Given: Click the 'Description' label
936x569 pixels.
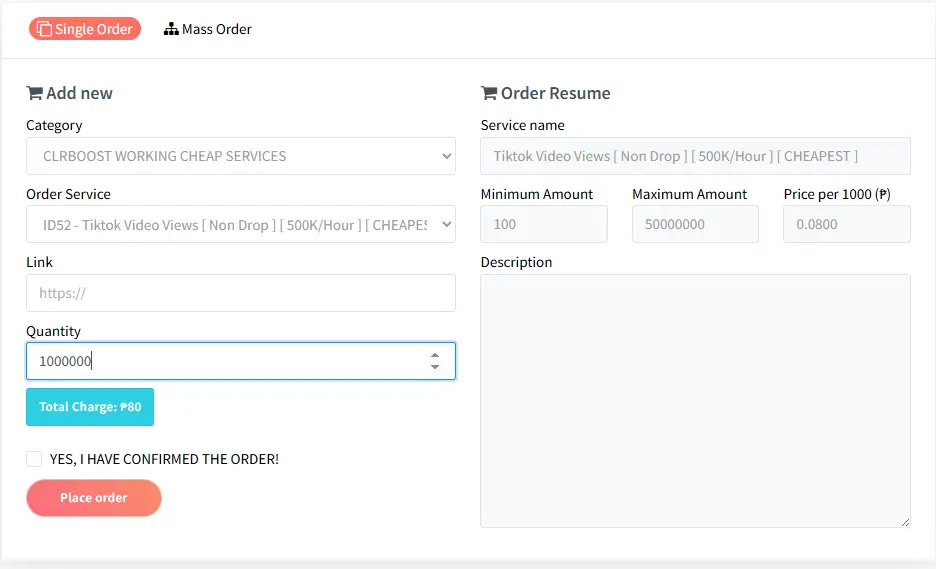Looking at the screenshot, I should pyautogui.click(x=516, y=262).
